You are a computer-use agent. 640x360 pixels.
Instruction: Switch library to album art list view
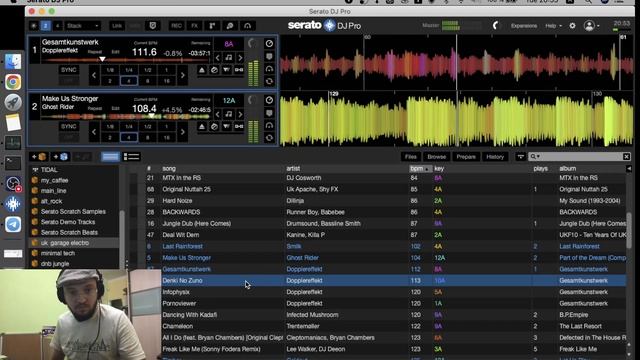pyautogui.click(x=131, y=157)
